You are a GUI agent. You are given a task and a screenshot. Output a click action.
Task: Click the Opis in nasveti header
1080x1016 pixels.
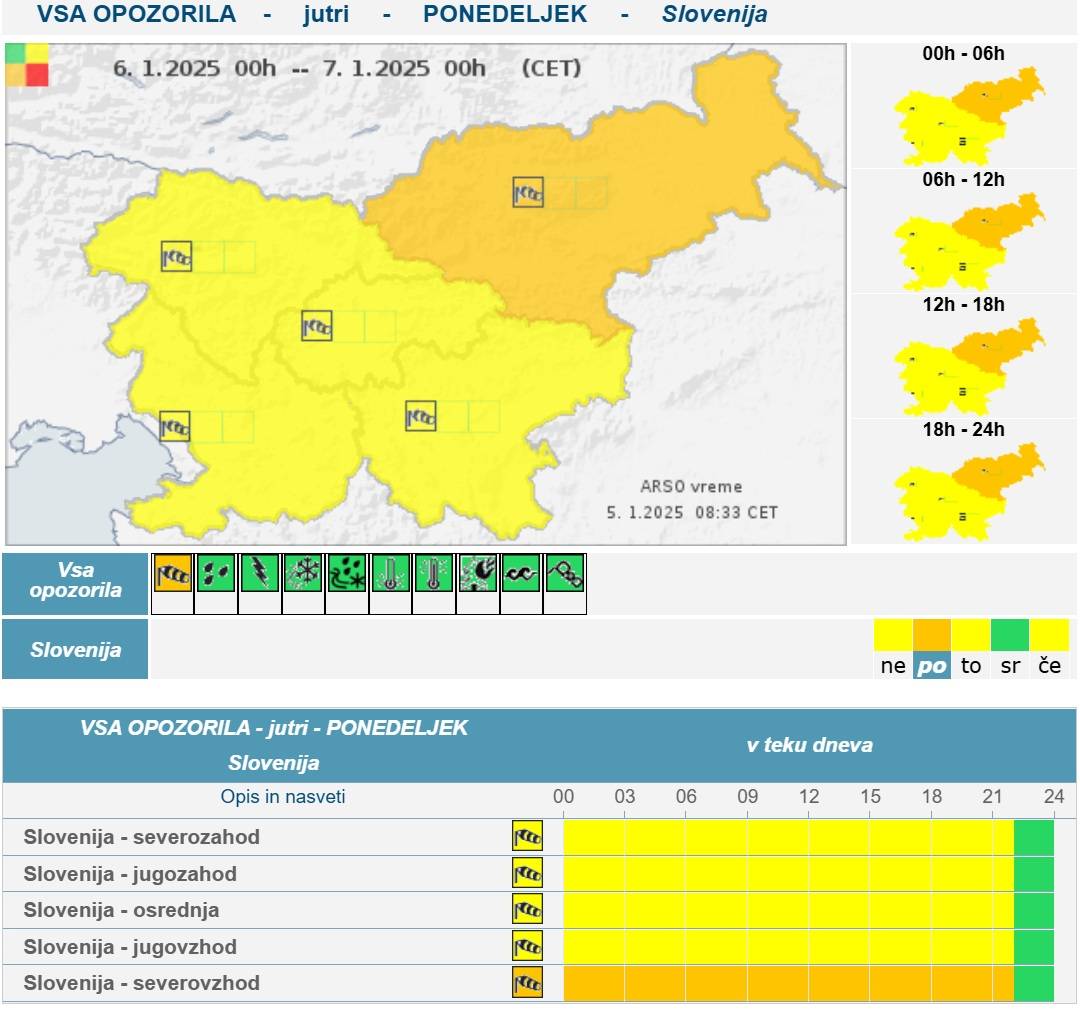click(283, 797)
